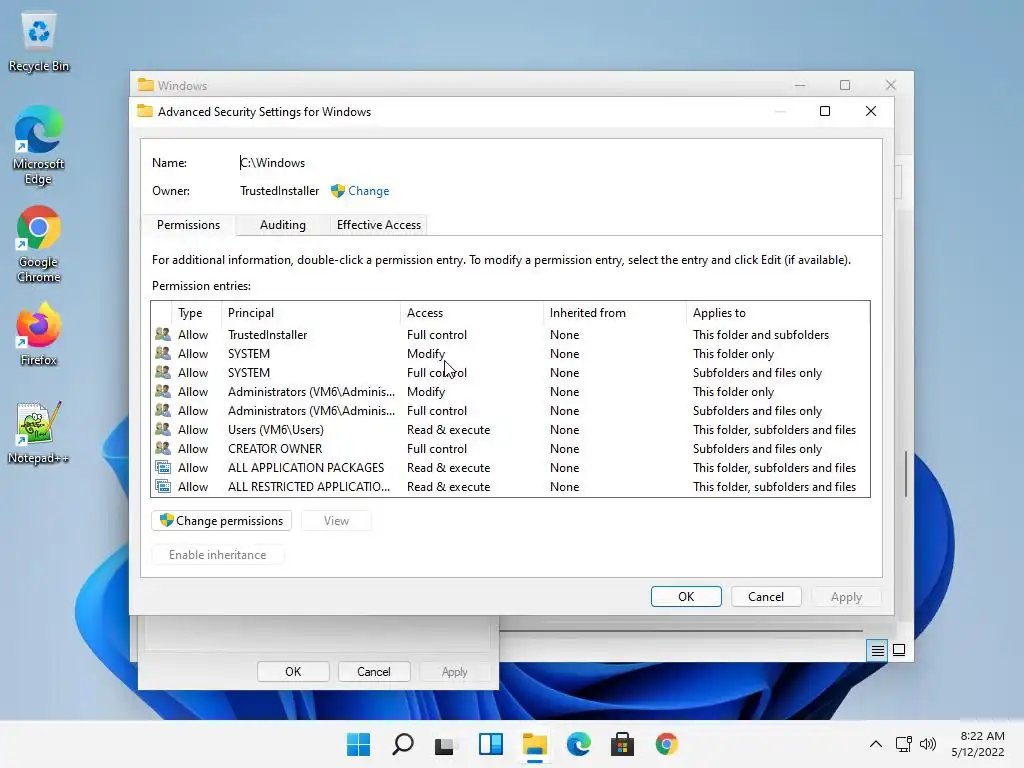The width and height of the screenshot is (1024, 768).
Task: Open Task View on the taskbar
Action: [445, 744]
